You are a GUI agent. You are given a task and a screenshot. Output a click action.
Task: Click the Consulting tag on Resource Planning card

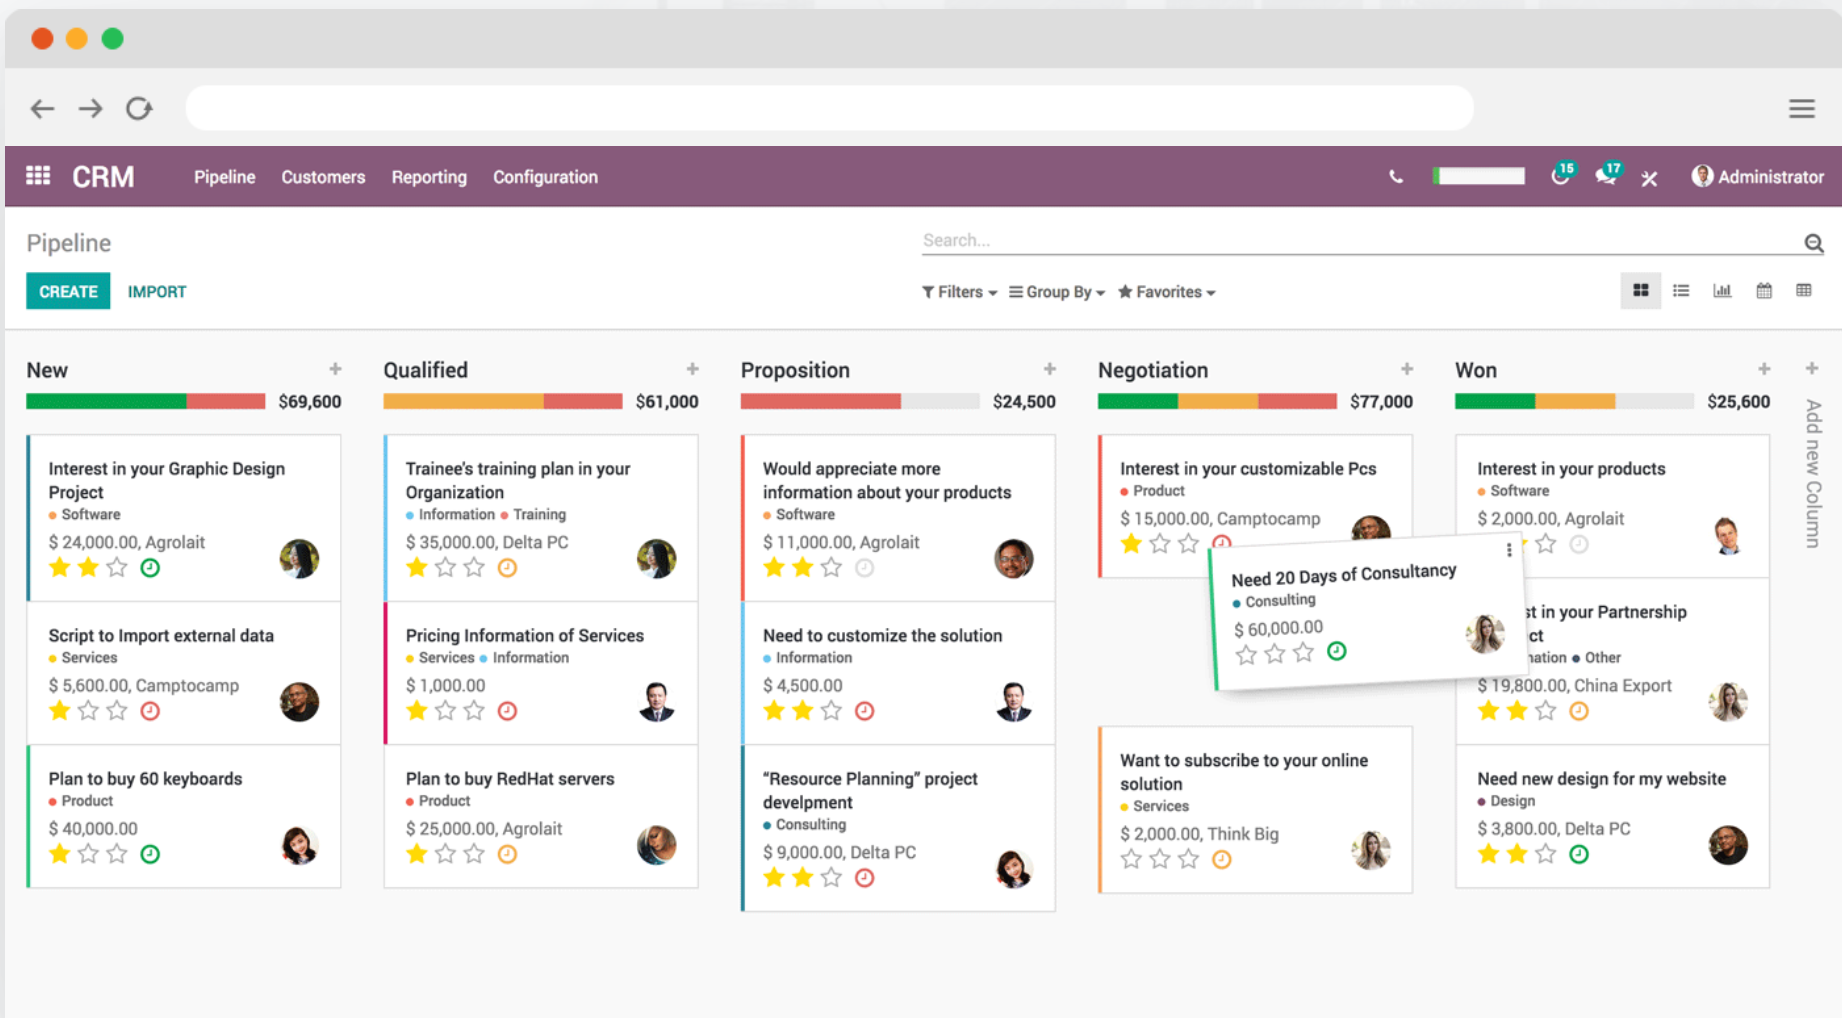coord(805,825)
